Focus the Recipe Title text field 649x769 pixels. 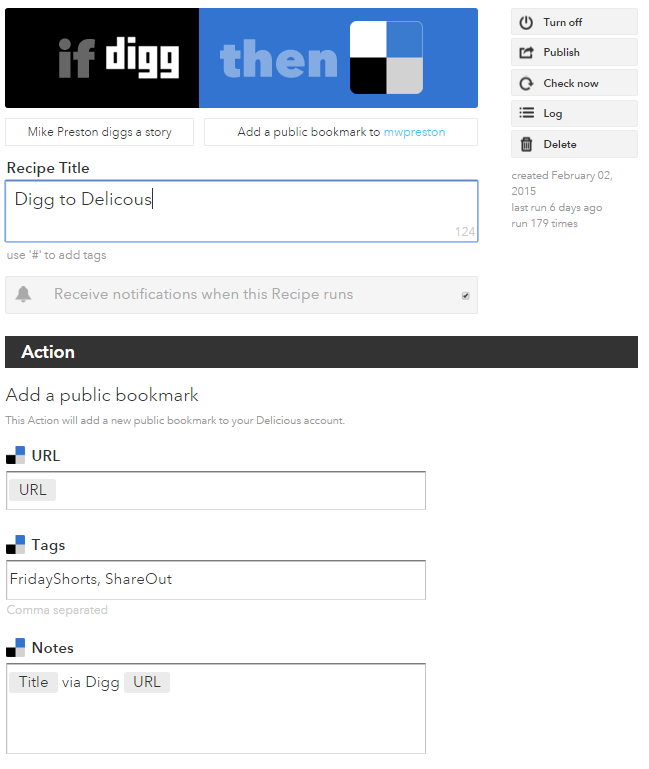coord(241,211)
